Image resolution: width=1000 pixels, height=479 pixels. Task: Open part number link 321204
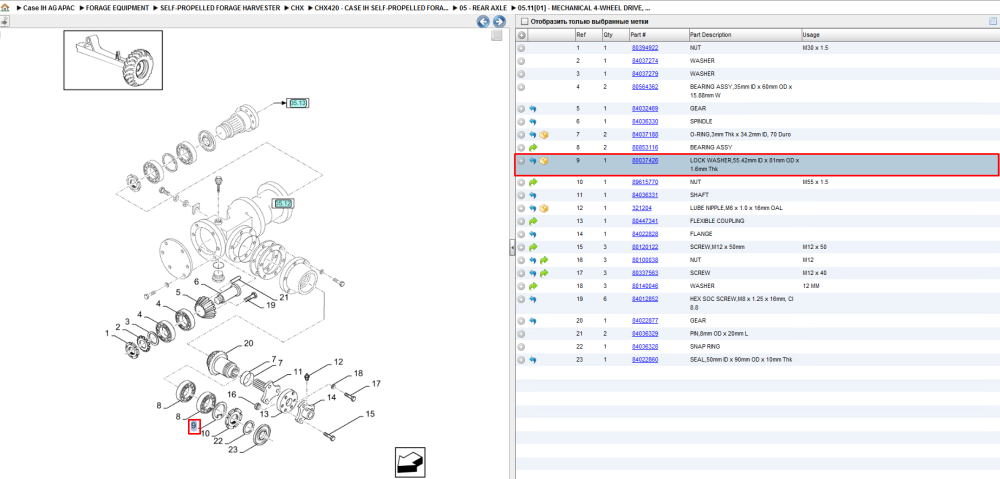(641, 209)
